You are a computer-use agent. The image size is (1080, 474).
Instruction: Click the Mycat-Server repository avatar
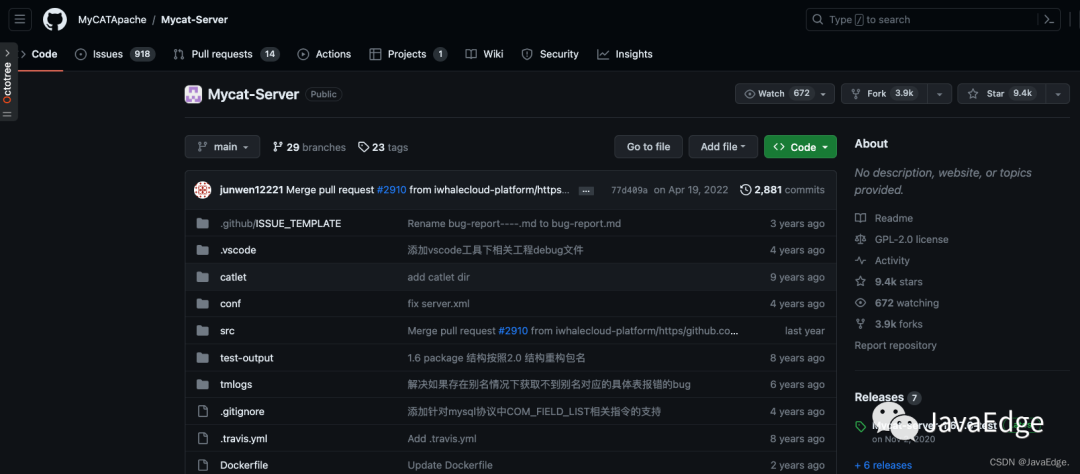193,94
